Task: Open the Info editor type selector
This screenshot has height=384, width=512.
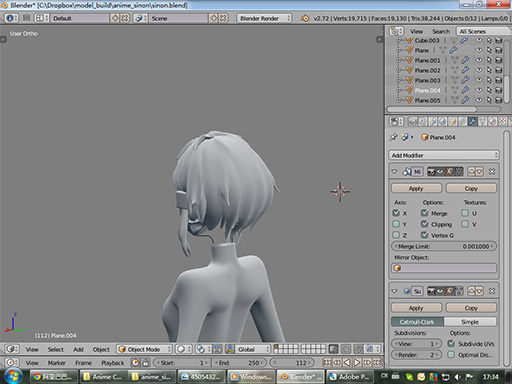Action: (12, 18)
